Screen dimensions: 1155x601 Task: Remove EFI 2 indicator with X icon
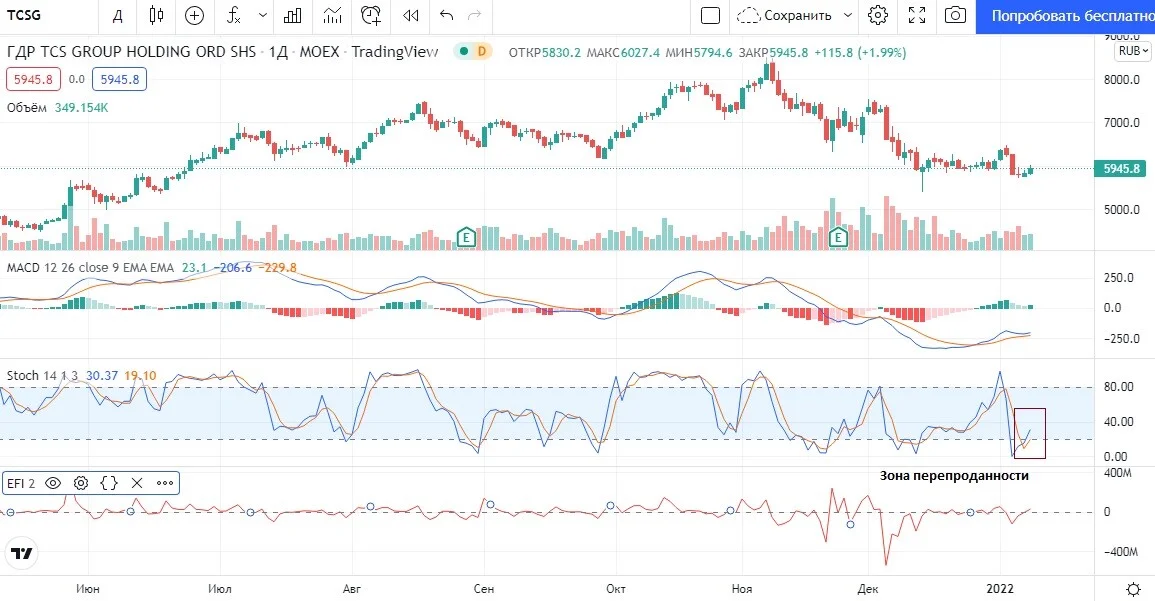pos(137,483)
